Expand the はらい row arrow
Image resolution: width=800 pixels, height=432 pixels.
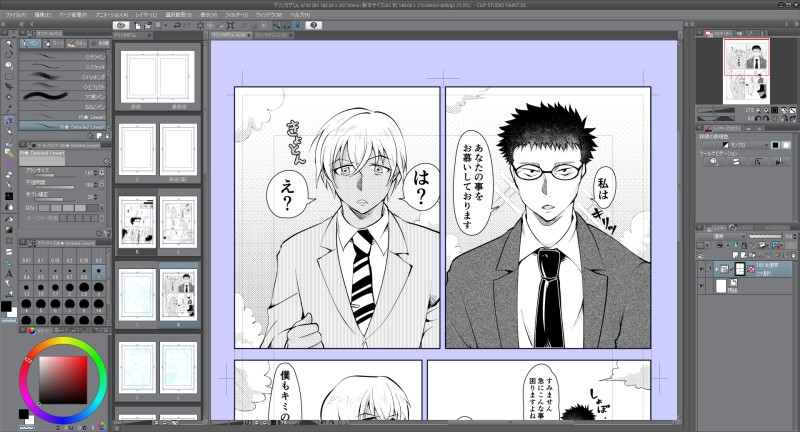click(x=101, y=208)
